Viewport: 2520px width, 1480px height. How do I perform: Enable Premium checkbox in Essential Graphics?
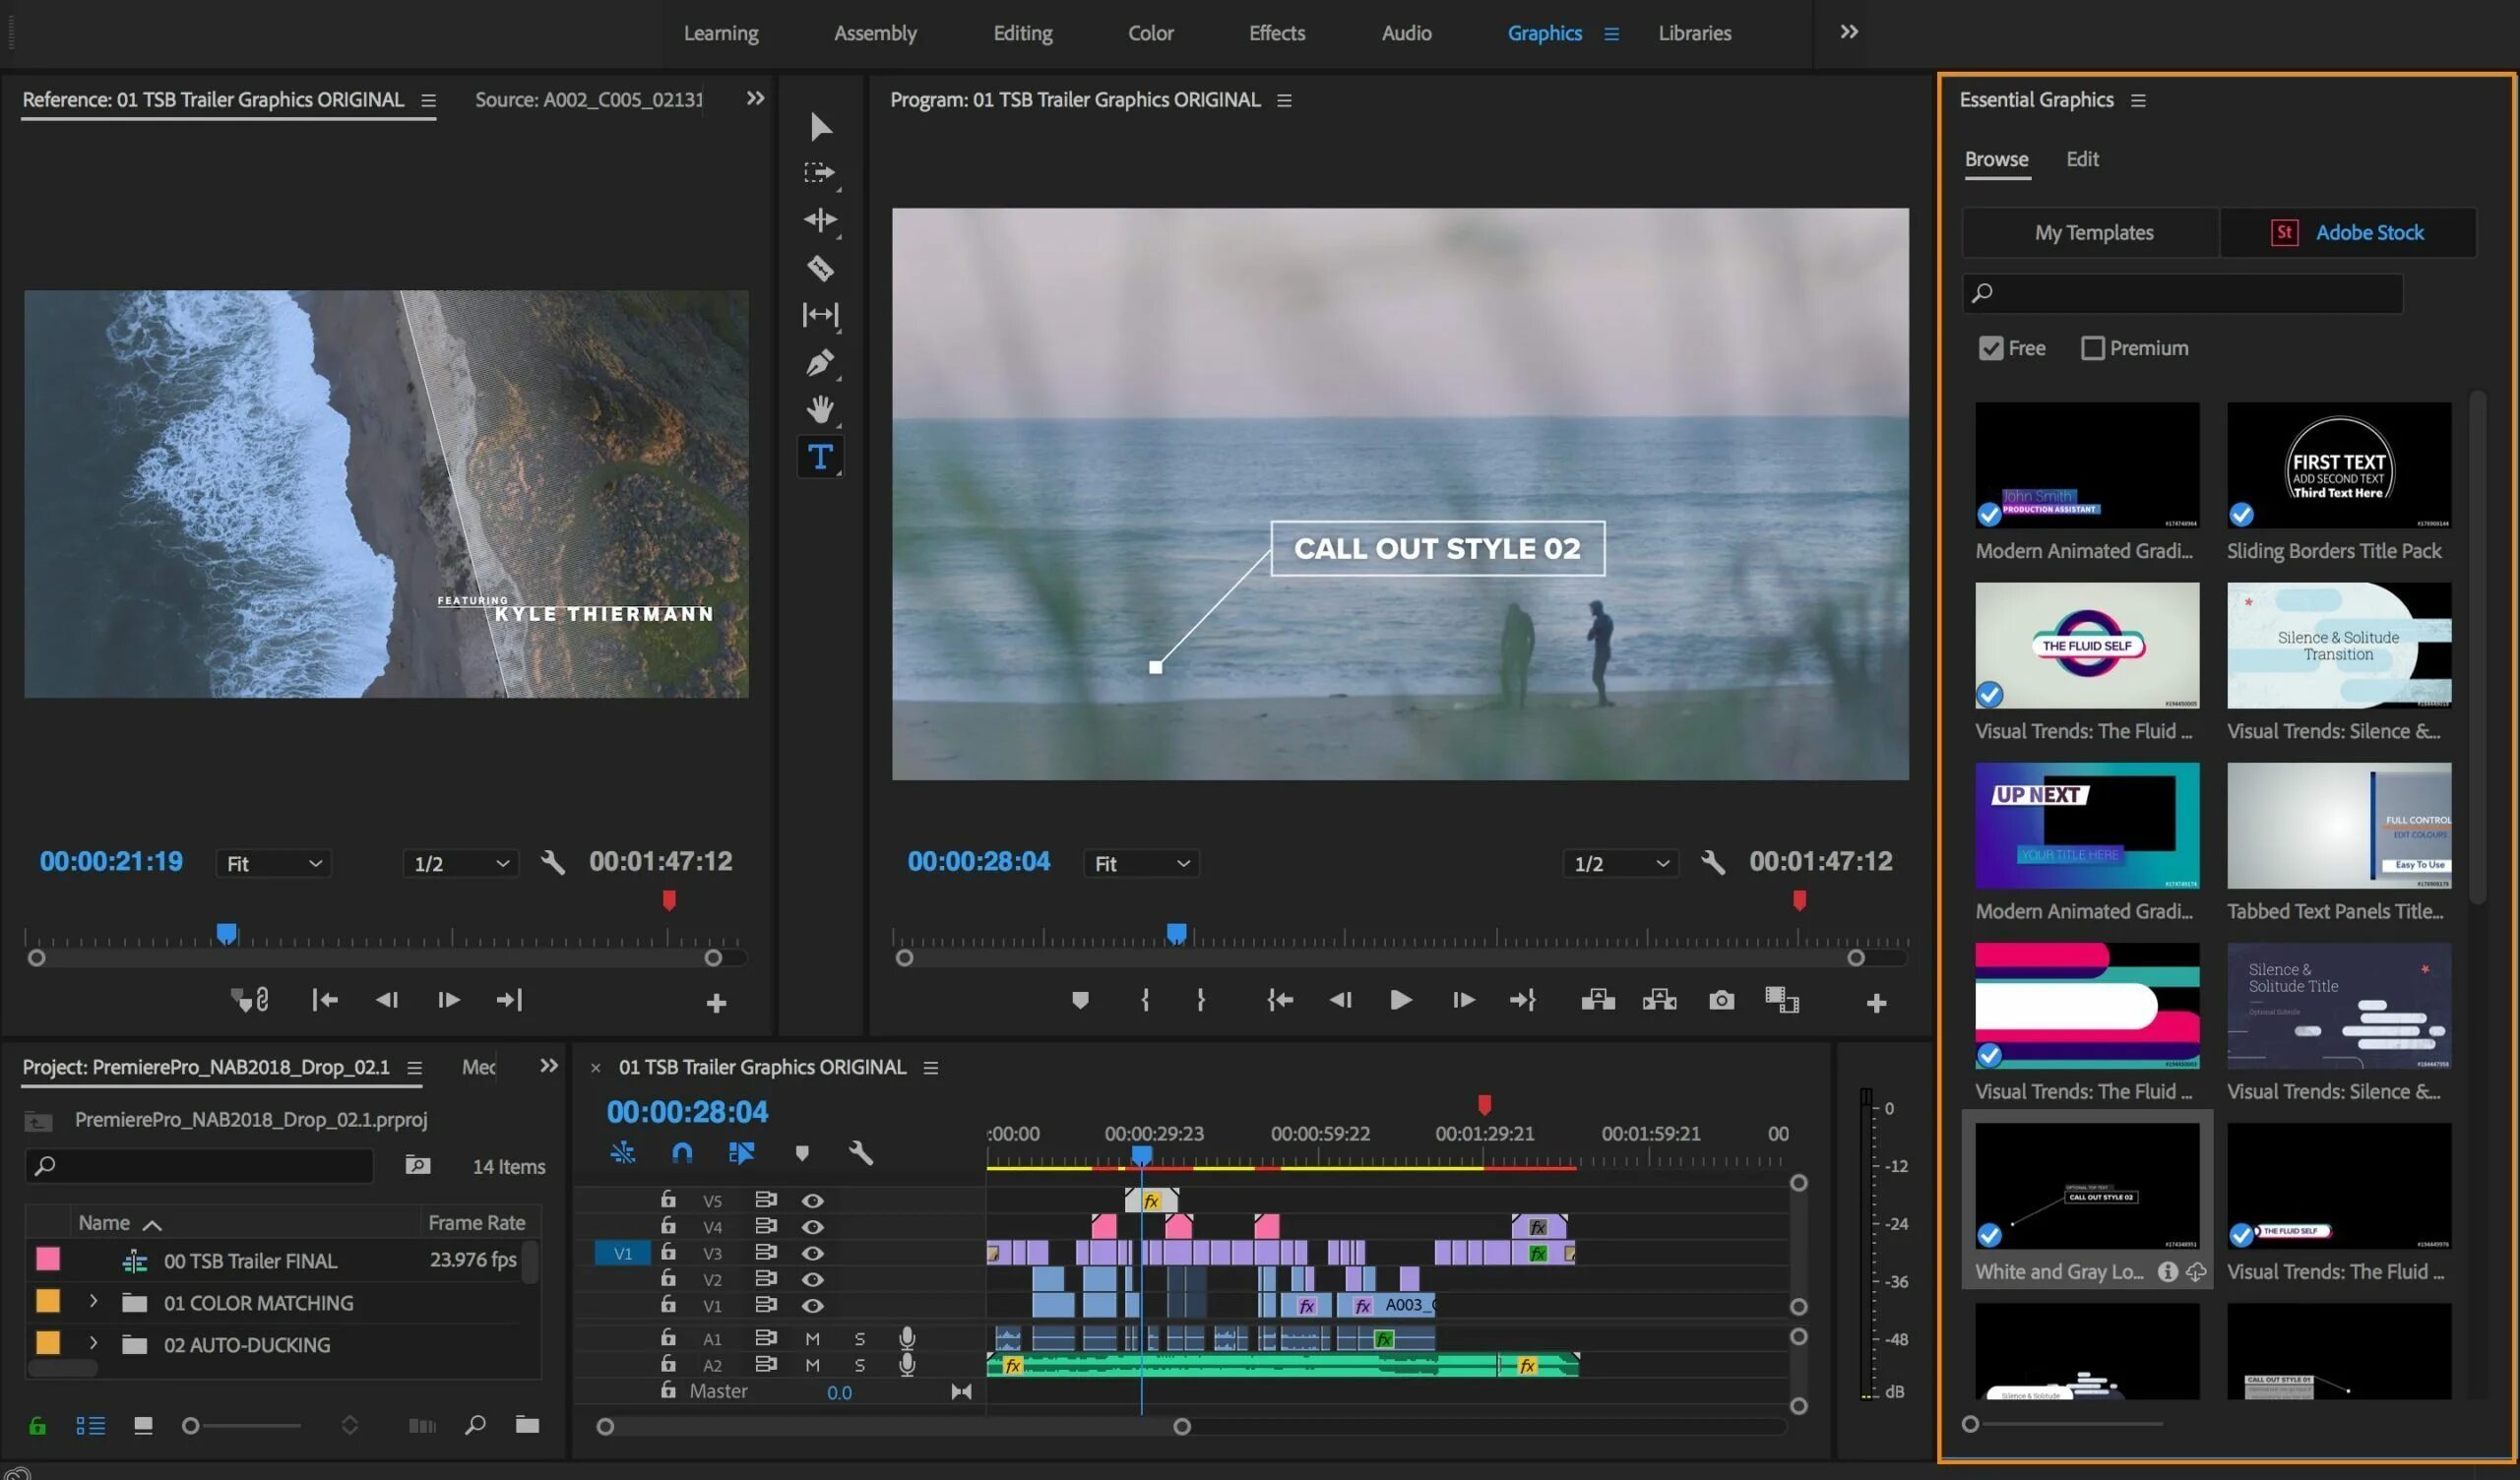click(2092, 349)
